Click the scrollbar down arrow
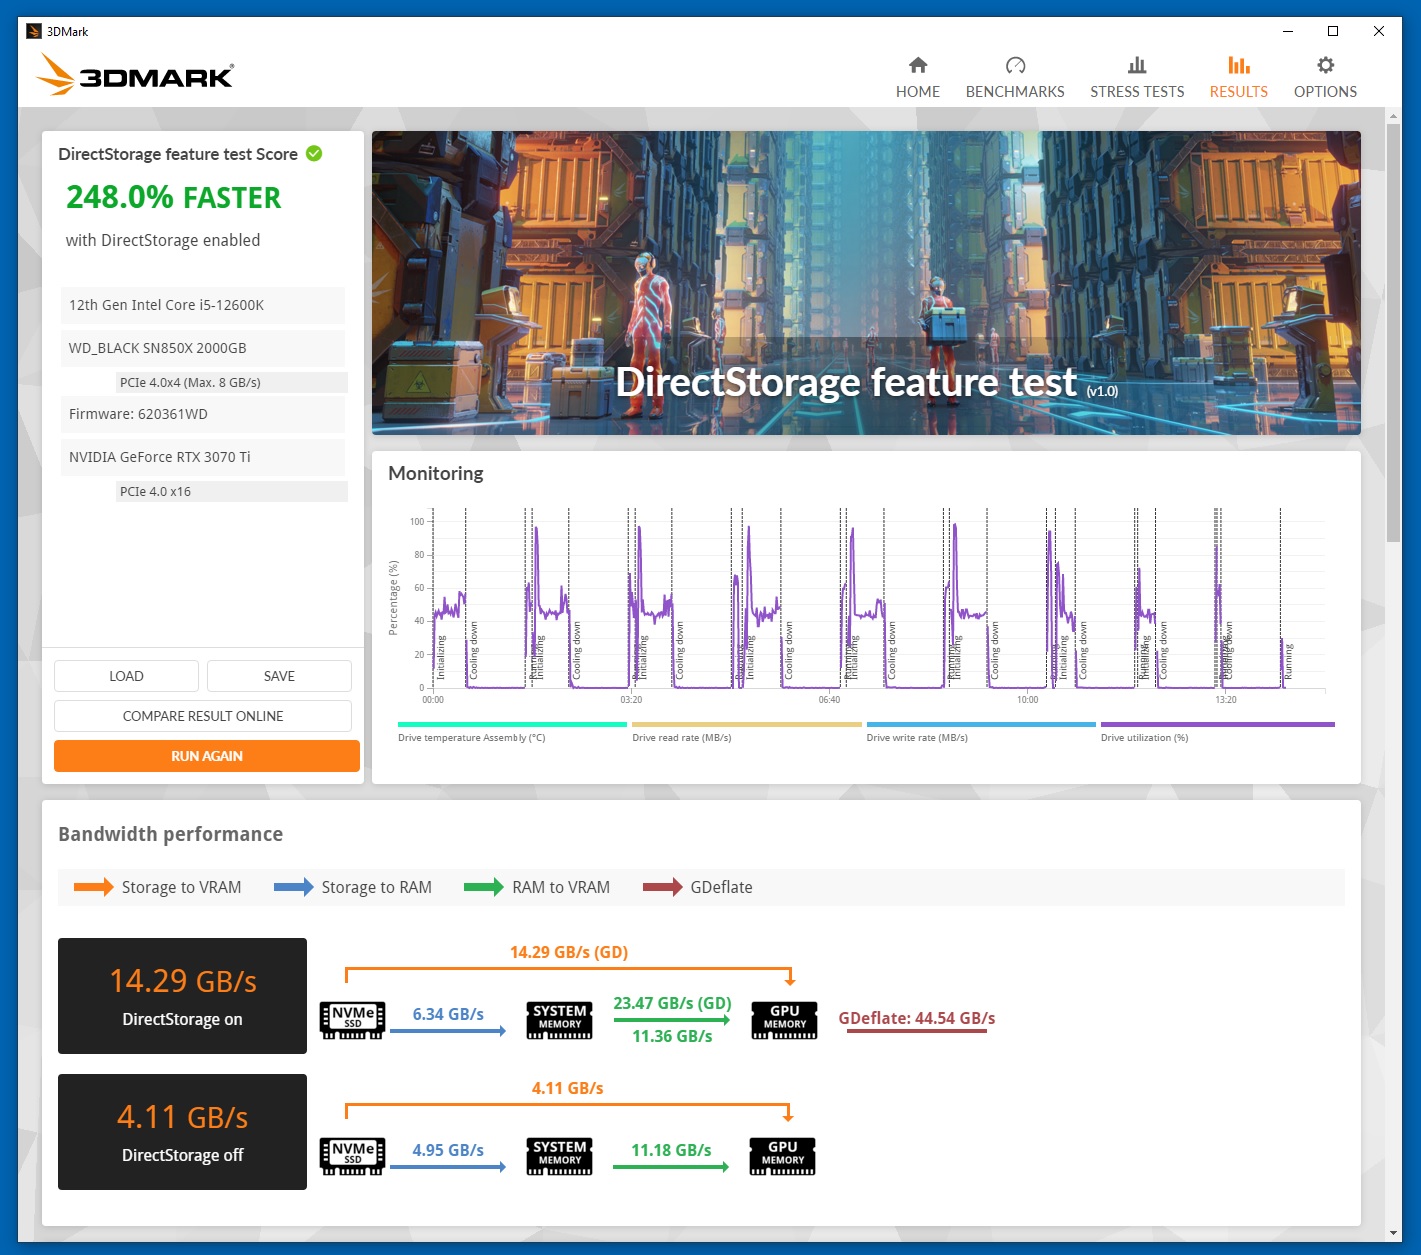1421x1255 pixels. point(1393,1233)
